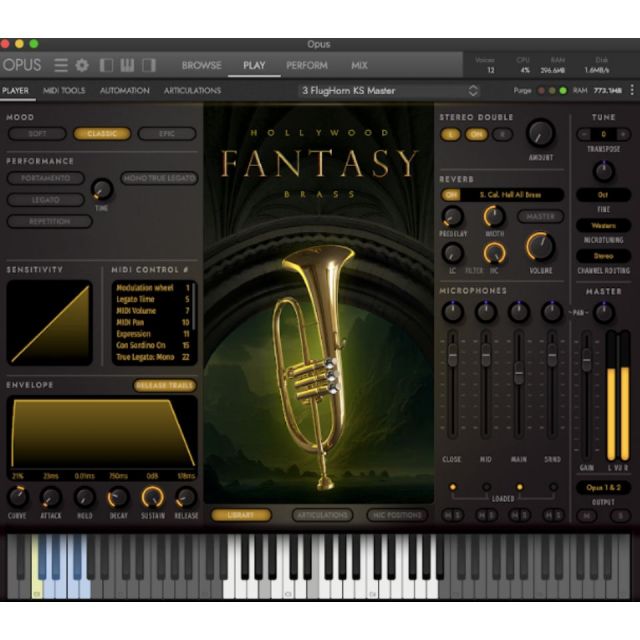The height and width of the screenshot is (640, 640).
Task: Open the MIDI Tools tab
Action: click(64, 91)
